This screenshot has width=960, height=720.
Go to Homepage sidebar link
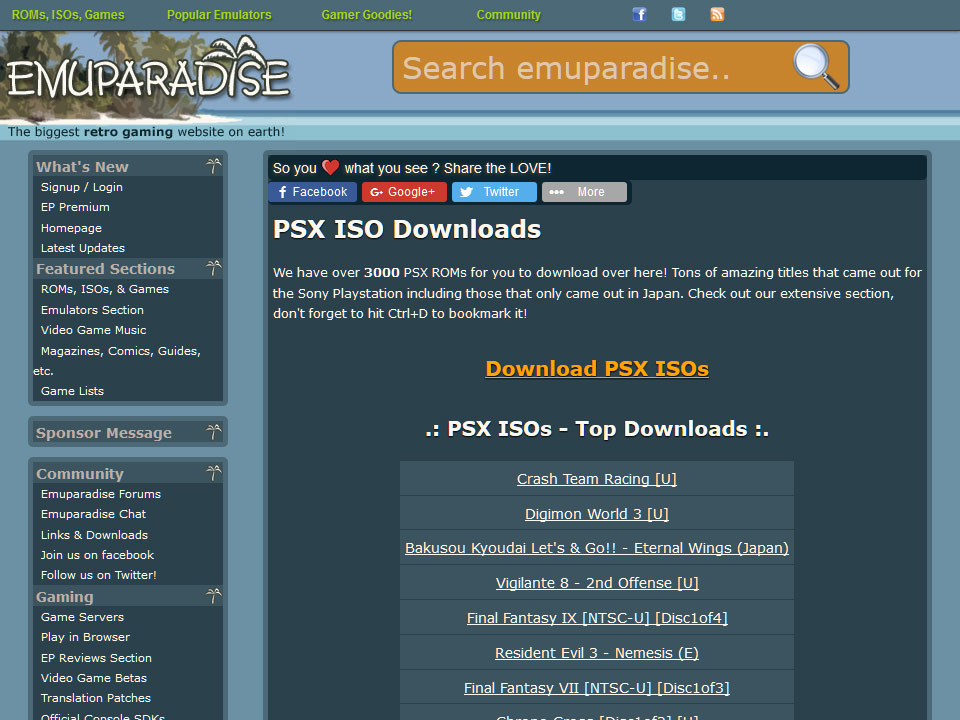tap(71, 228)
